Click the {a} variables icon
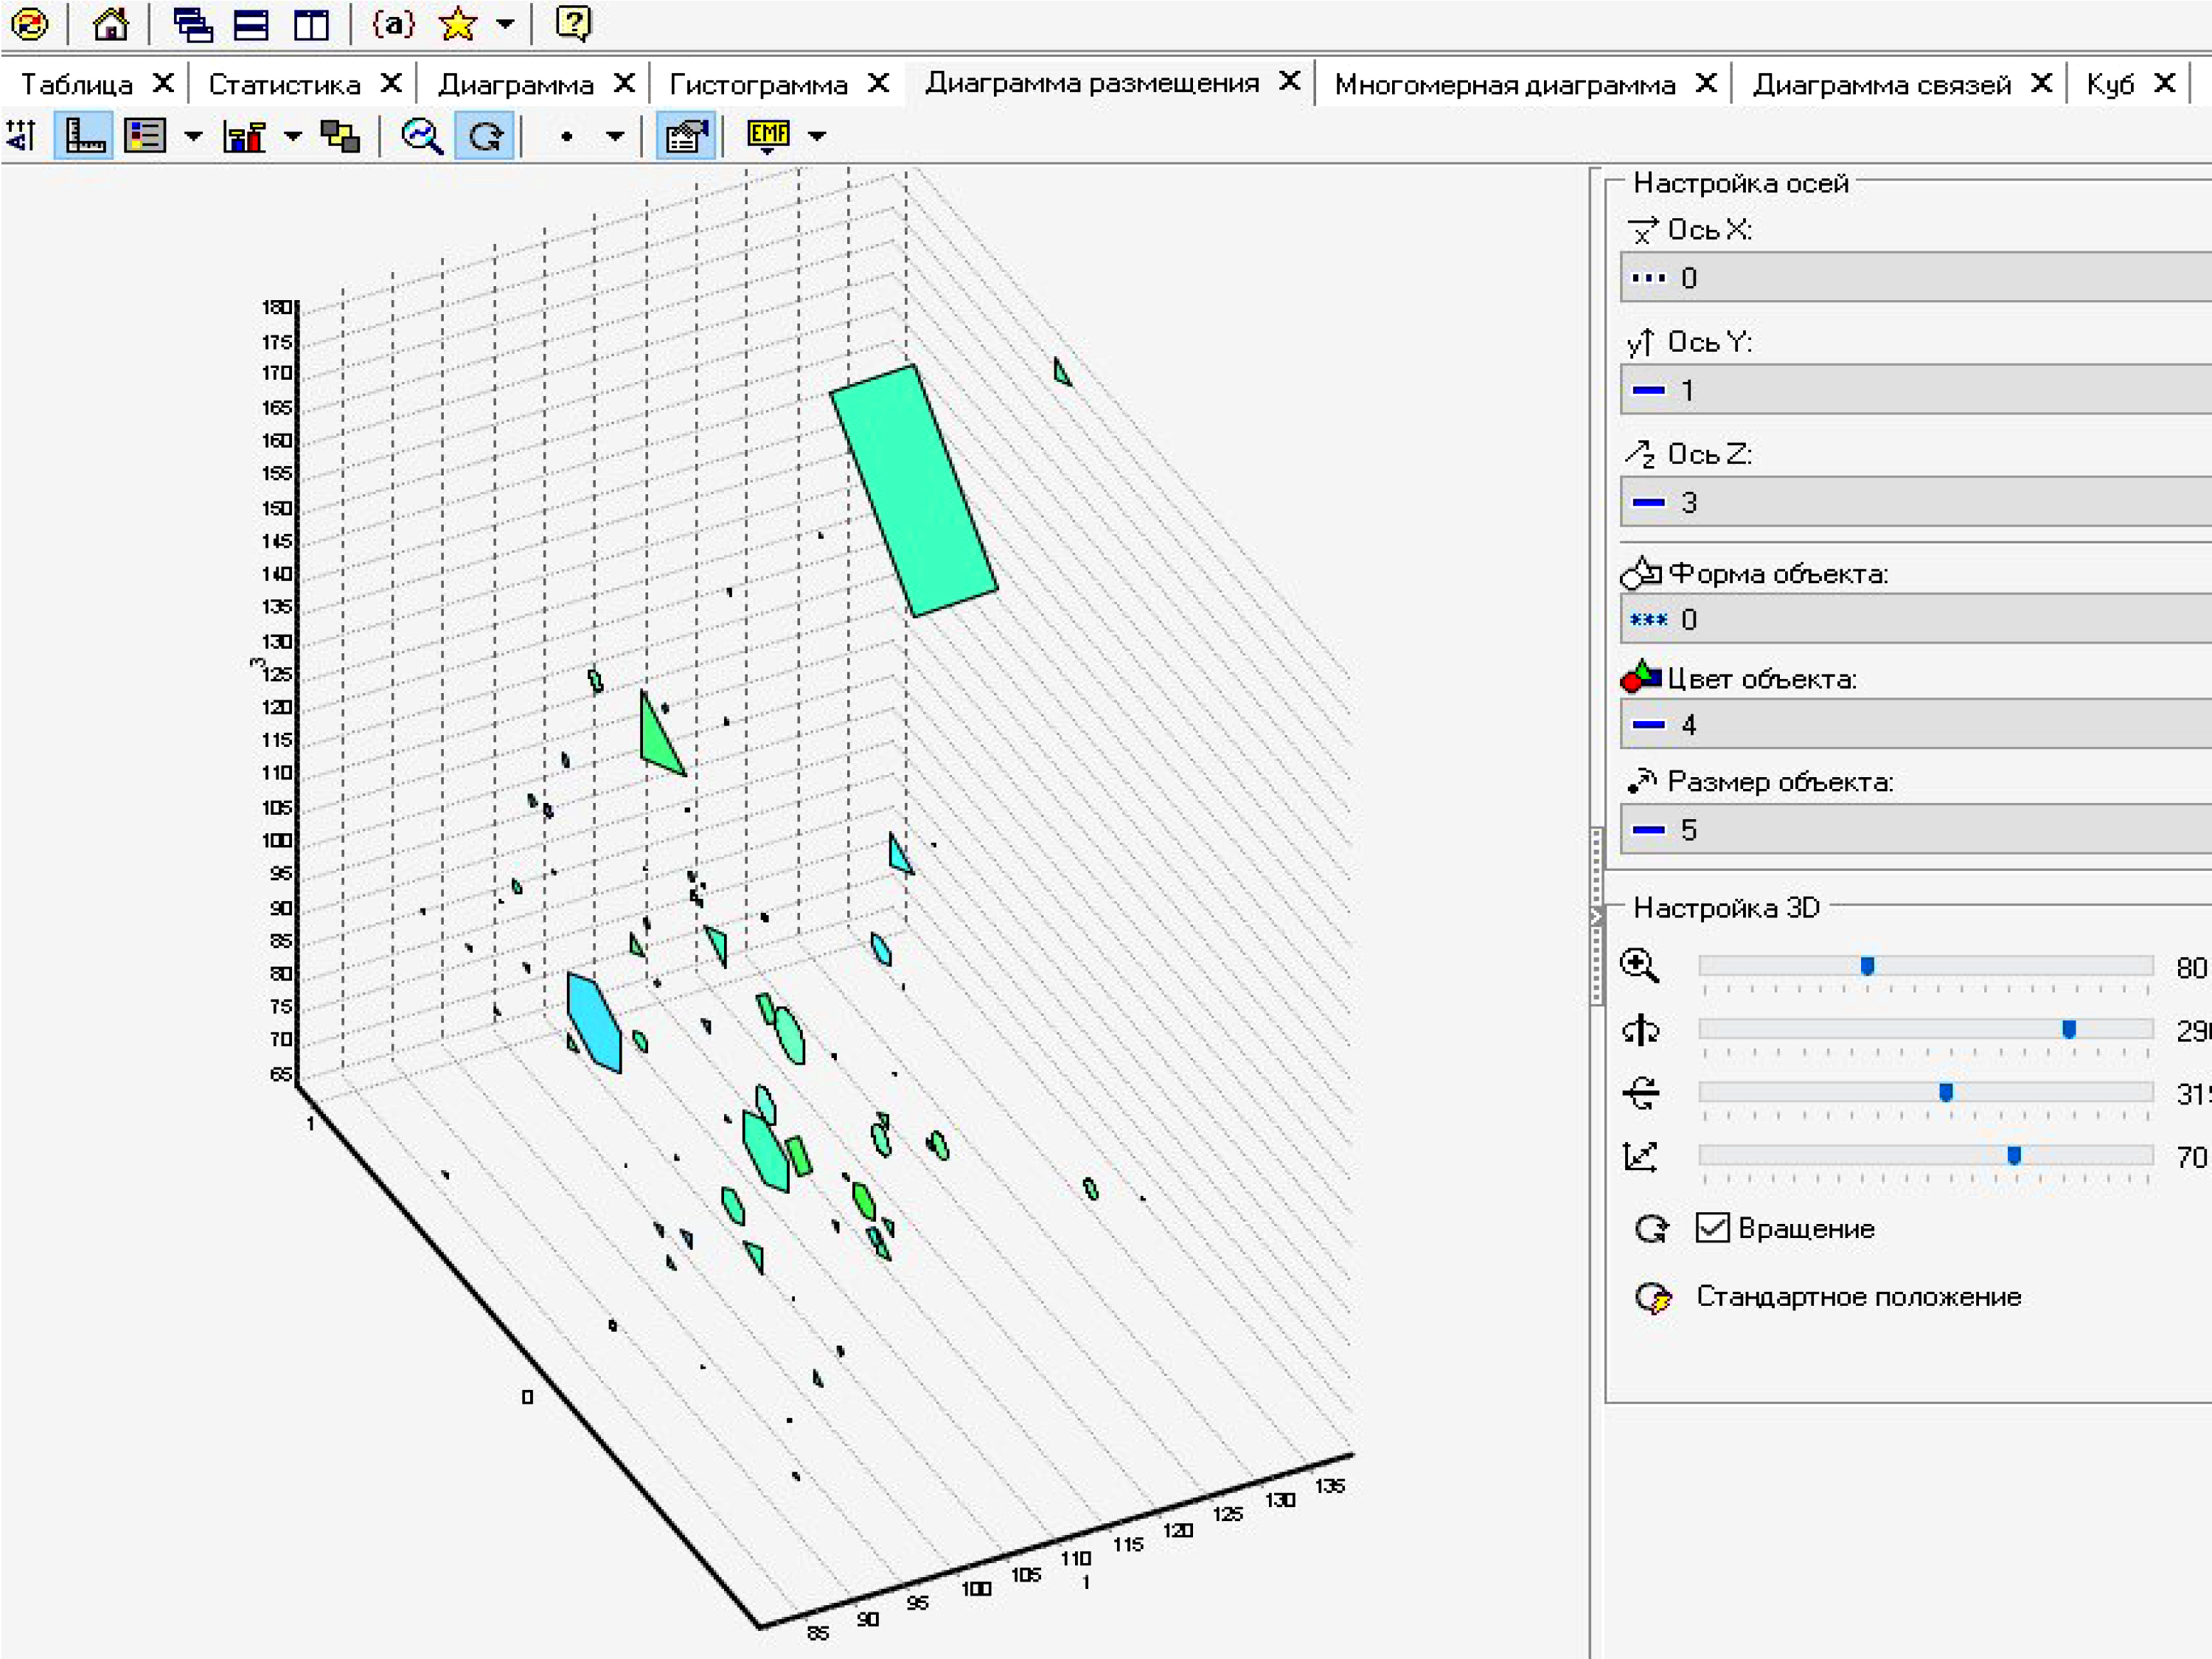Image resolution: width=2212 pixels, height=1659 pixels. [393, 23]
